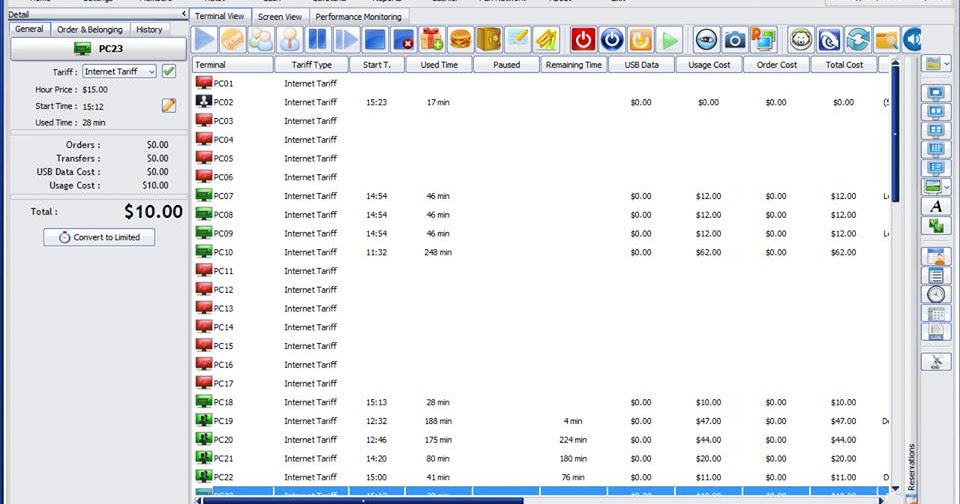Sort by the Remaining Time column header

[x=574, y=64]
